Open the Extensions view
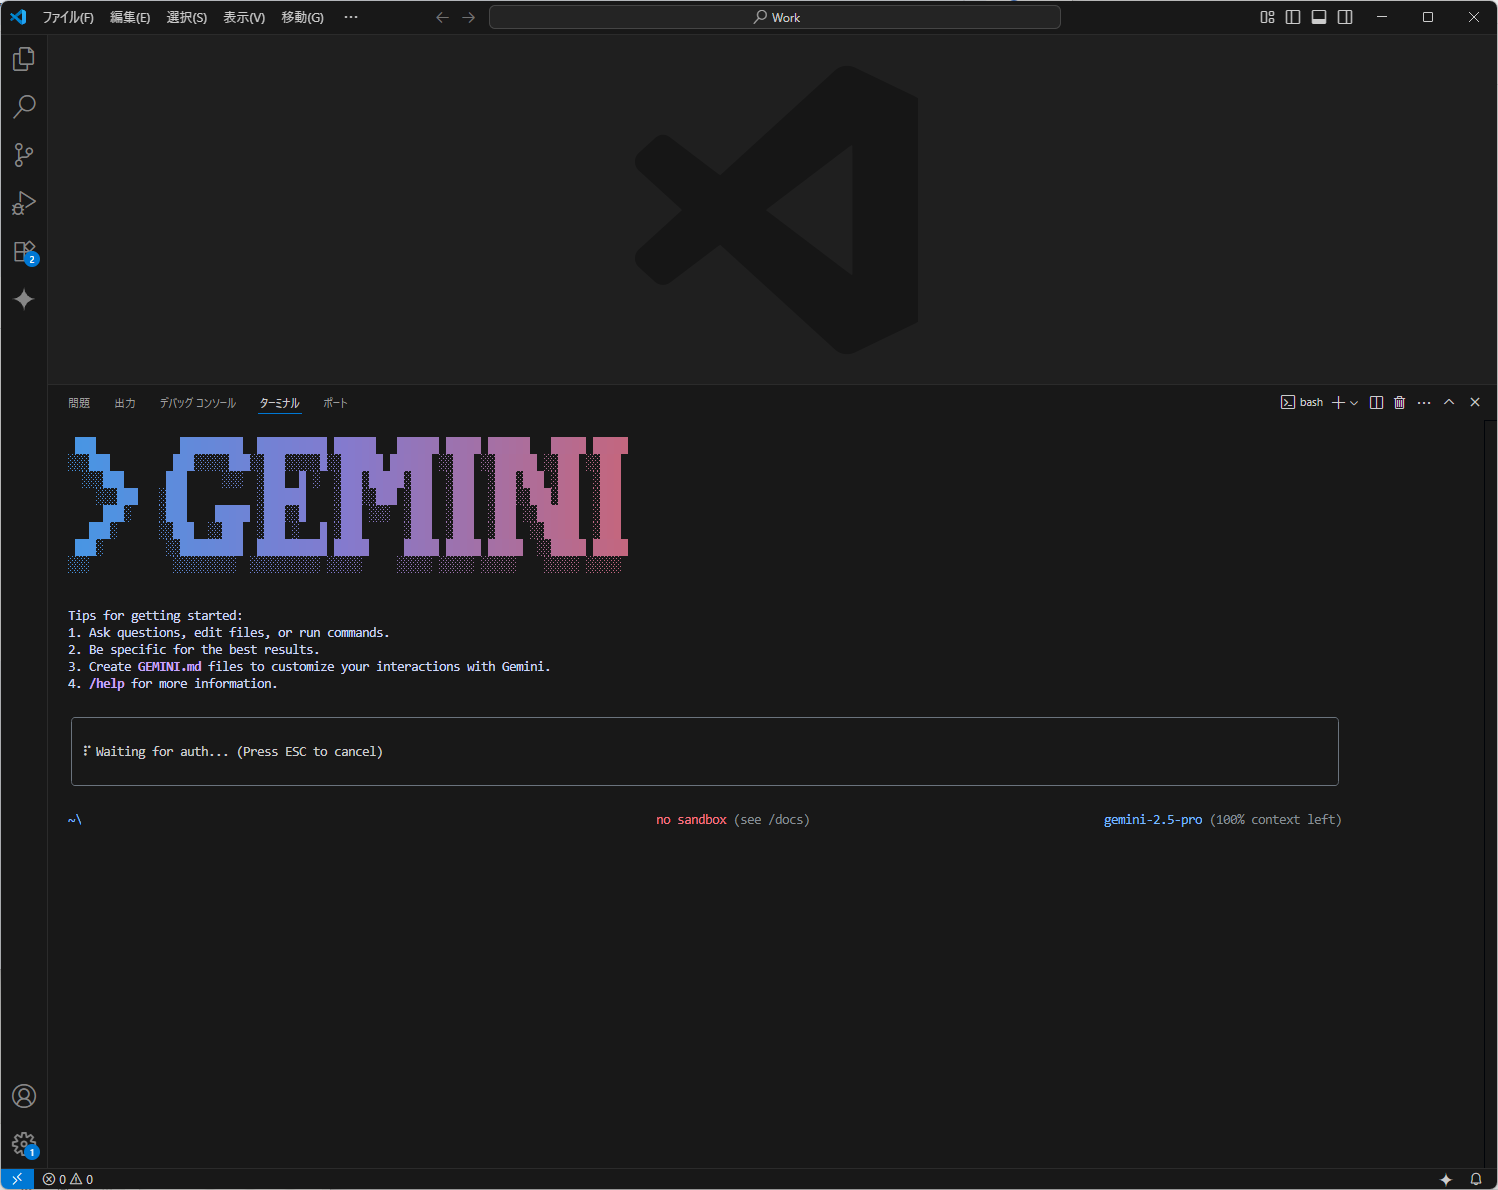This screenshot has width=1498, height=1190. [x=23, y=251]
